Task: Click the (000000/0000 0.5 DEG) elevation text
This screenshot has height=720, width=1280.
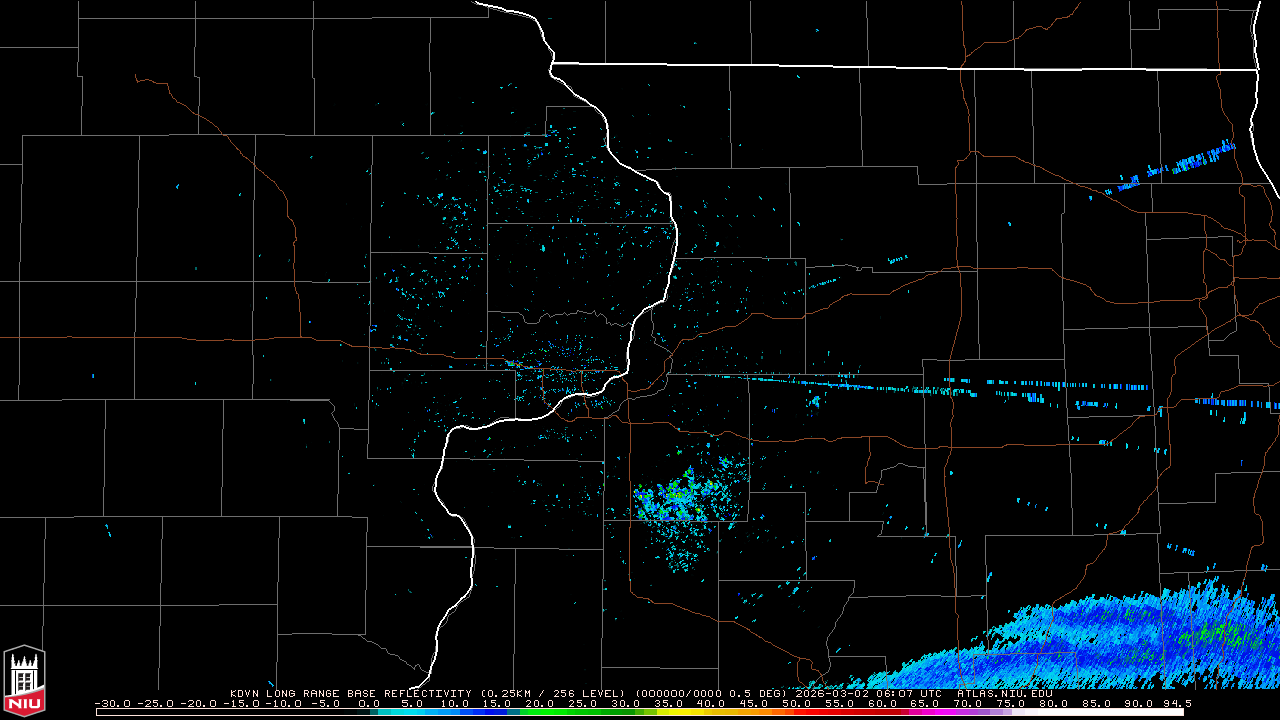Action: pos(712,693)
